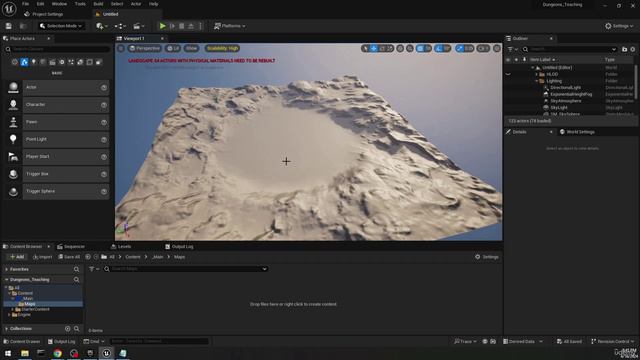The image size is (640, 360).
Task: Toggle grid snapping in viewport toolbar
Action: (x=420, y=48)
